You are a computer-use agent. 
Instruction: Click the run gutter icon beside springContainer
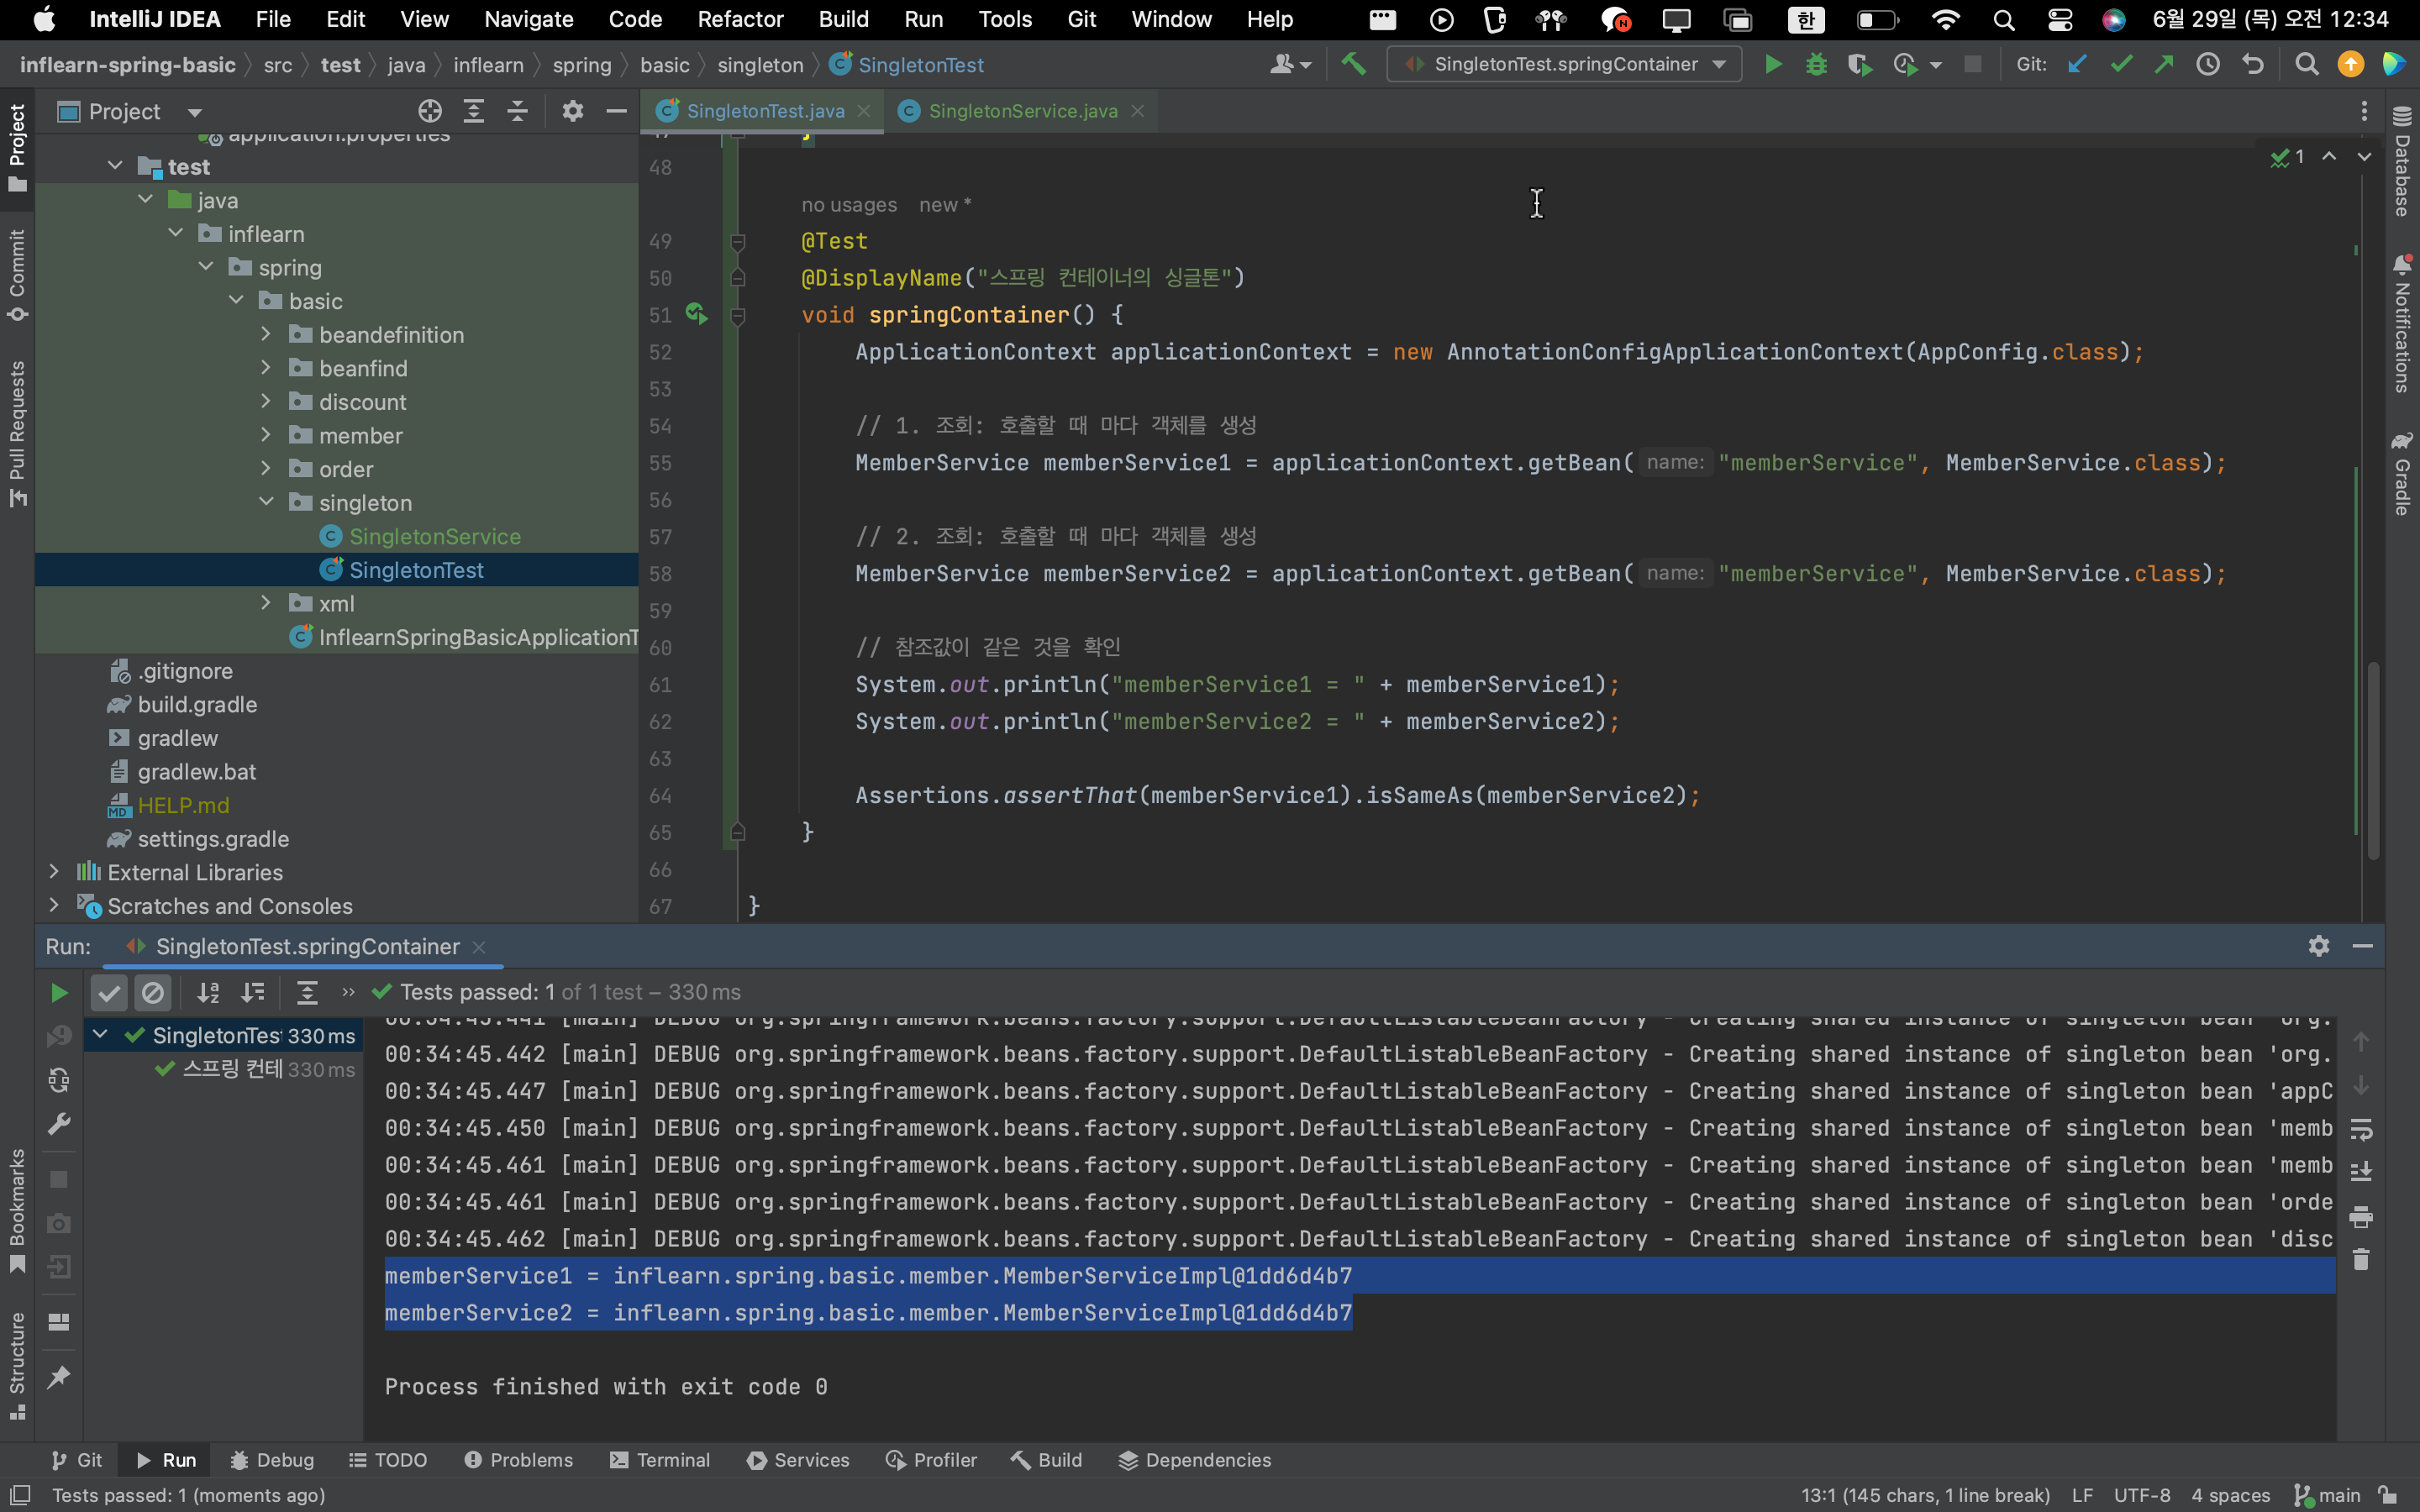696,315
